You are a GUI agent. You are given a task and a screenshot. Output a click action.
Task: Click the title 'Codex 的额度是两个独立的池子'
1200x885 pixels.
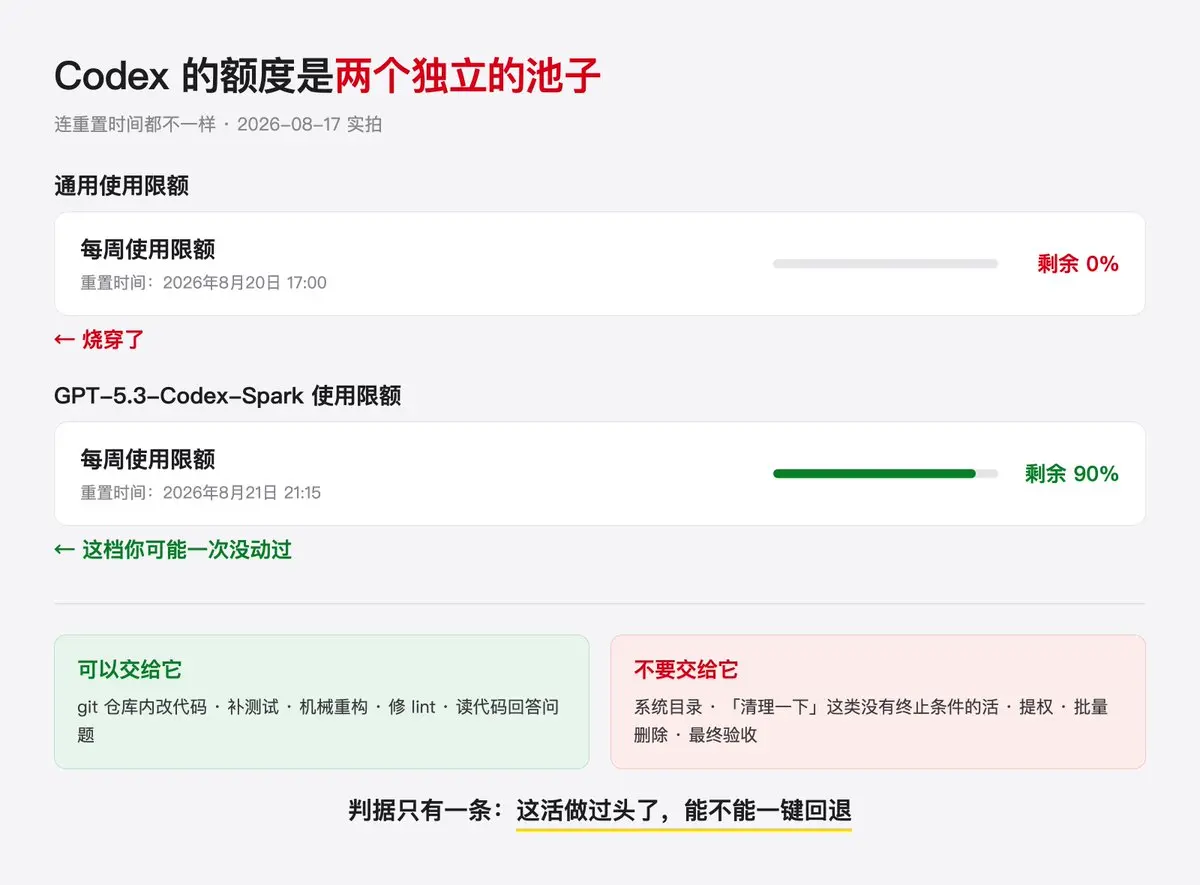click(x=328, y=76)
